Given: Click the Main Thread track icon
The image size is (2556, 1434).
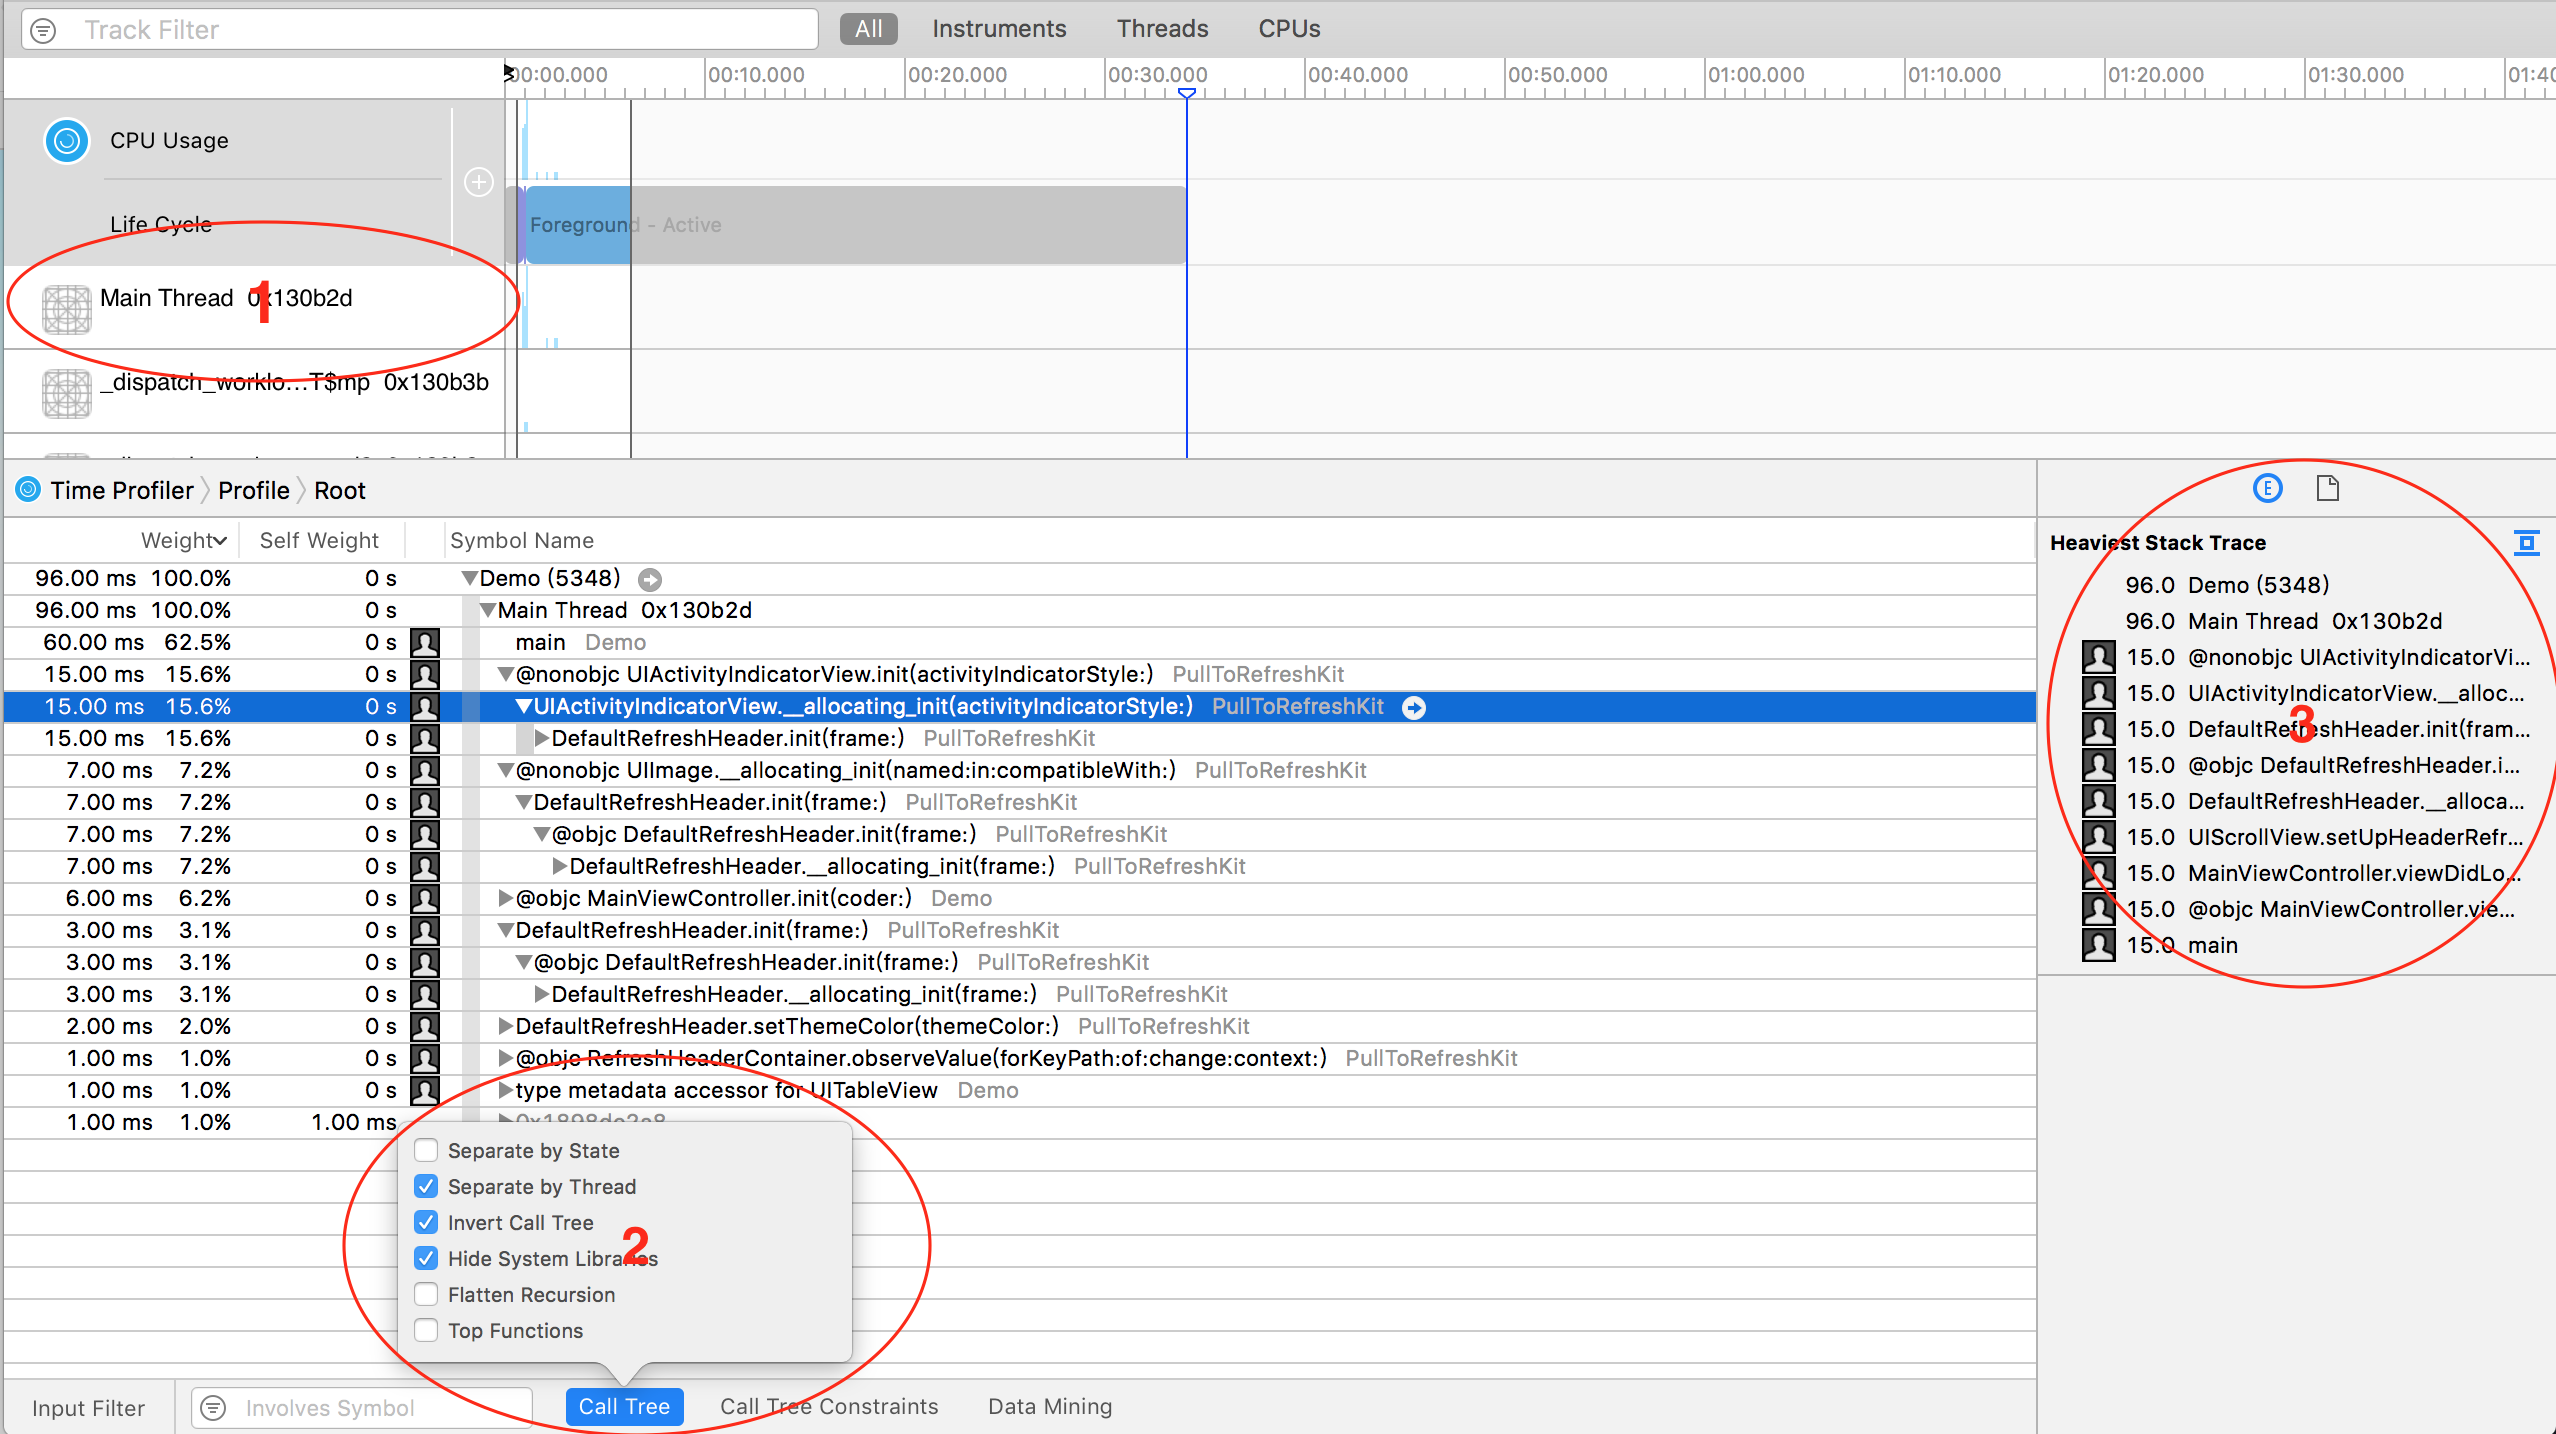Looking at the screenshot, I should pos(67,308).
